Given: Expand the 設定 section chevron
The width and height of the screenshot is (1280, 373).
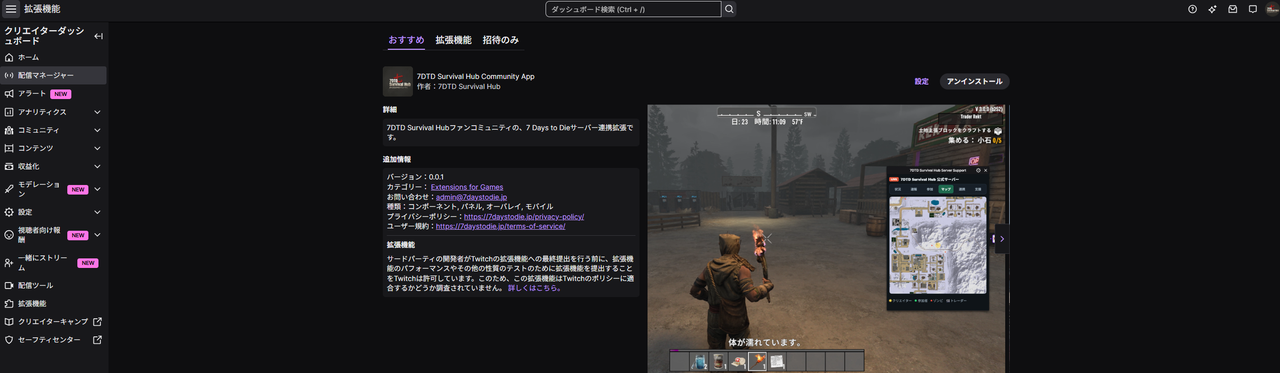Looking at the screenshot, I should coord(97,212).
